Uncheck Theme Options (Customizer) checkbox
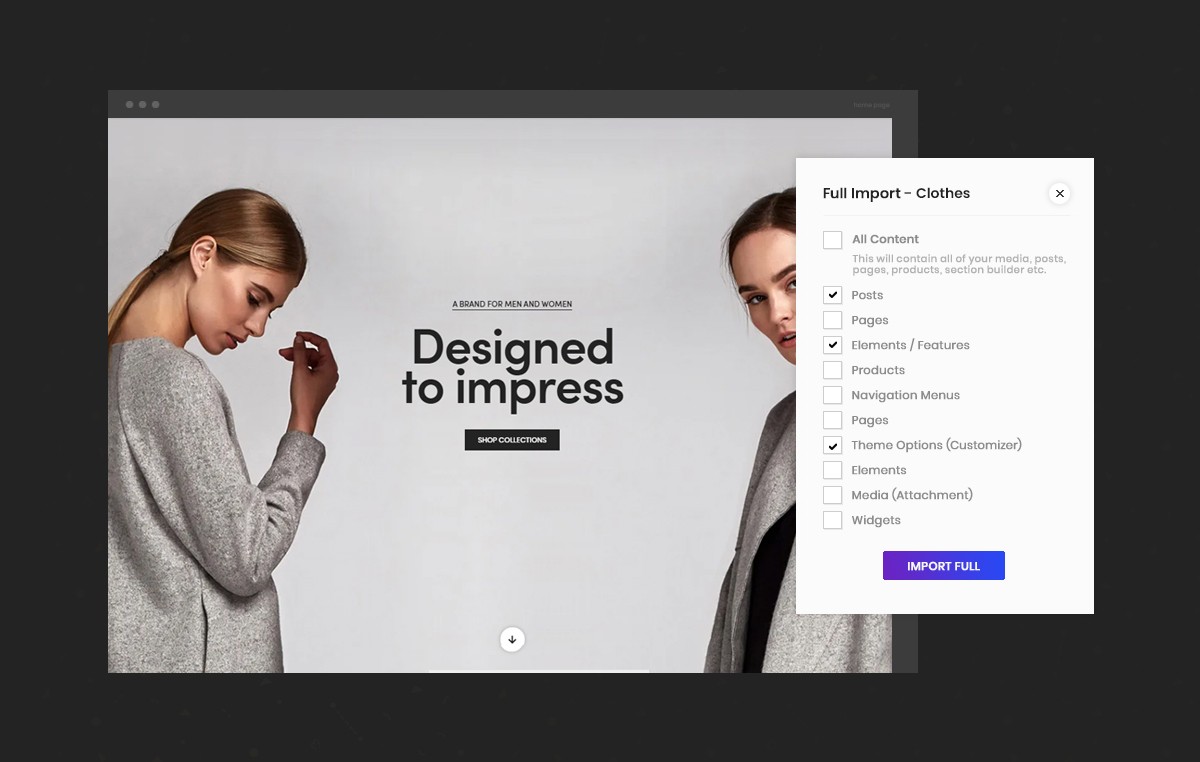The height and width of the screenshot is (762, 1200). 832,445
